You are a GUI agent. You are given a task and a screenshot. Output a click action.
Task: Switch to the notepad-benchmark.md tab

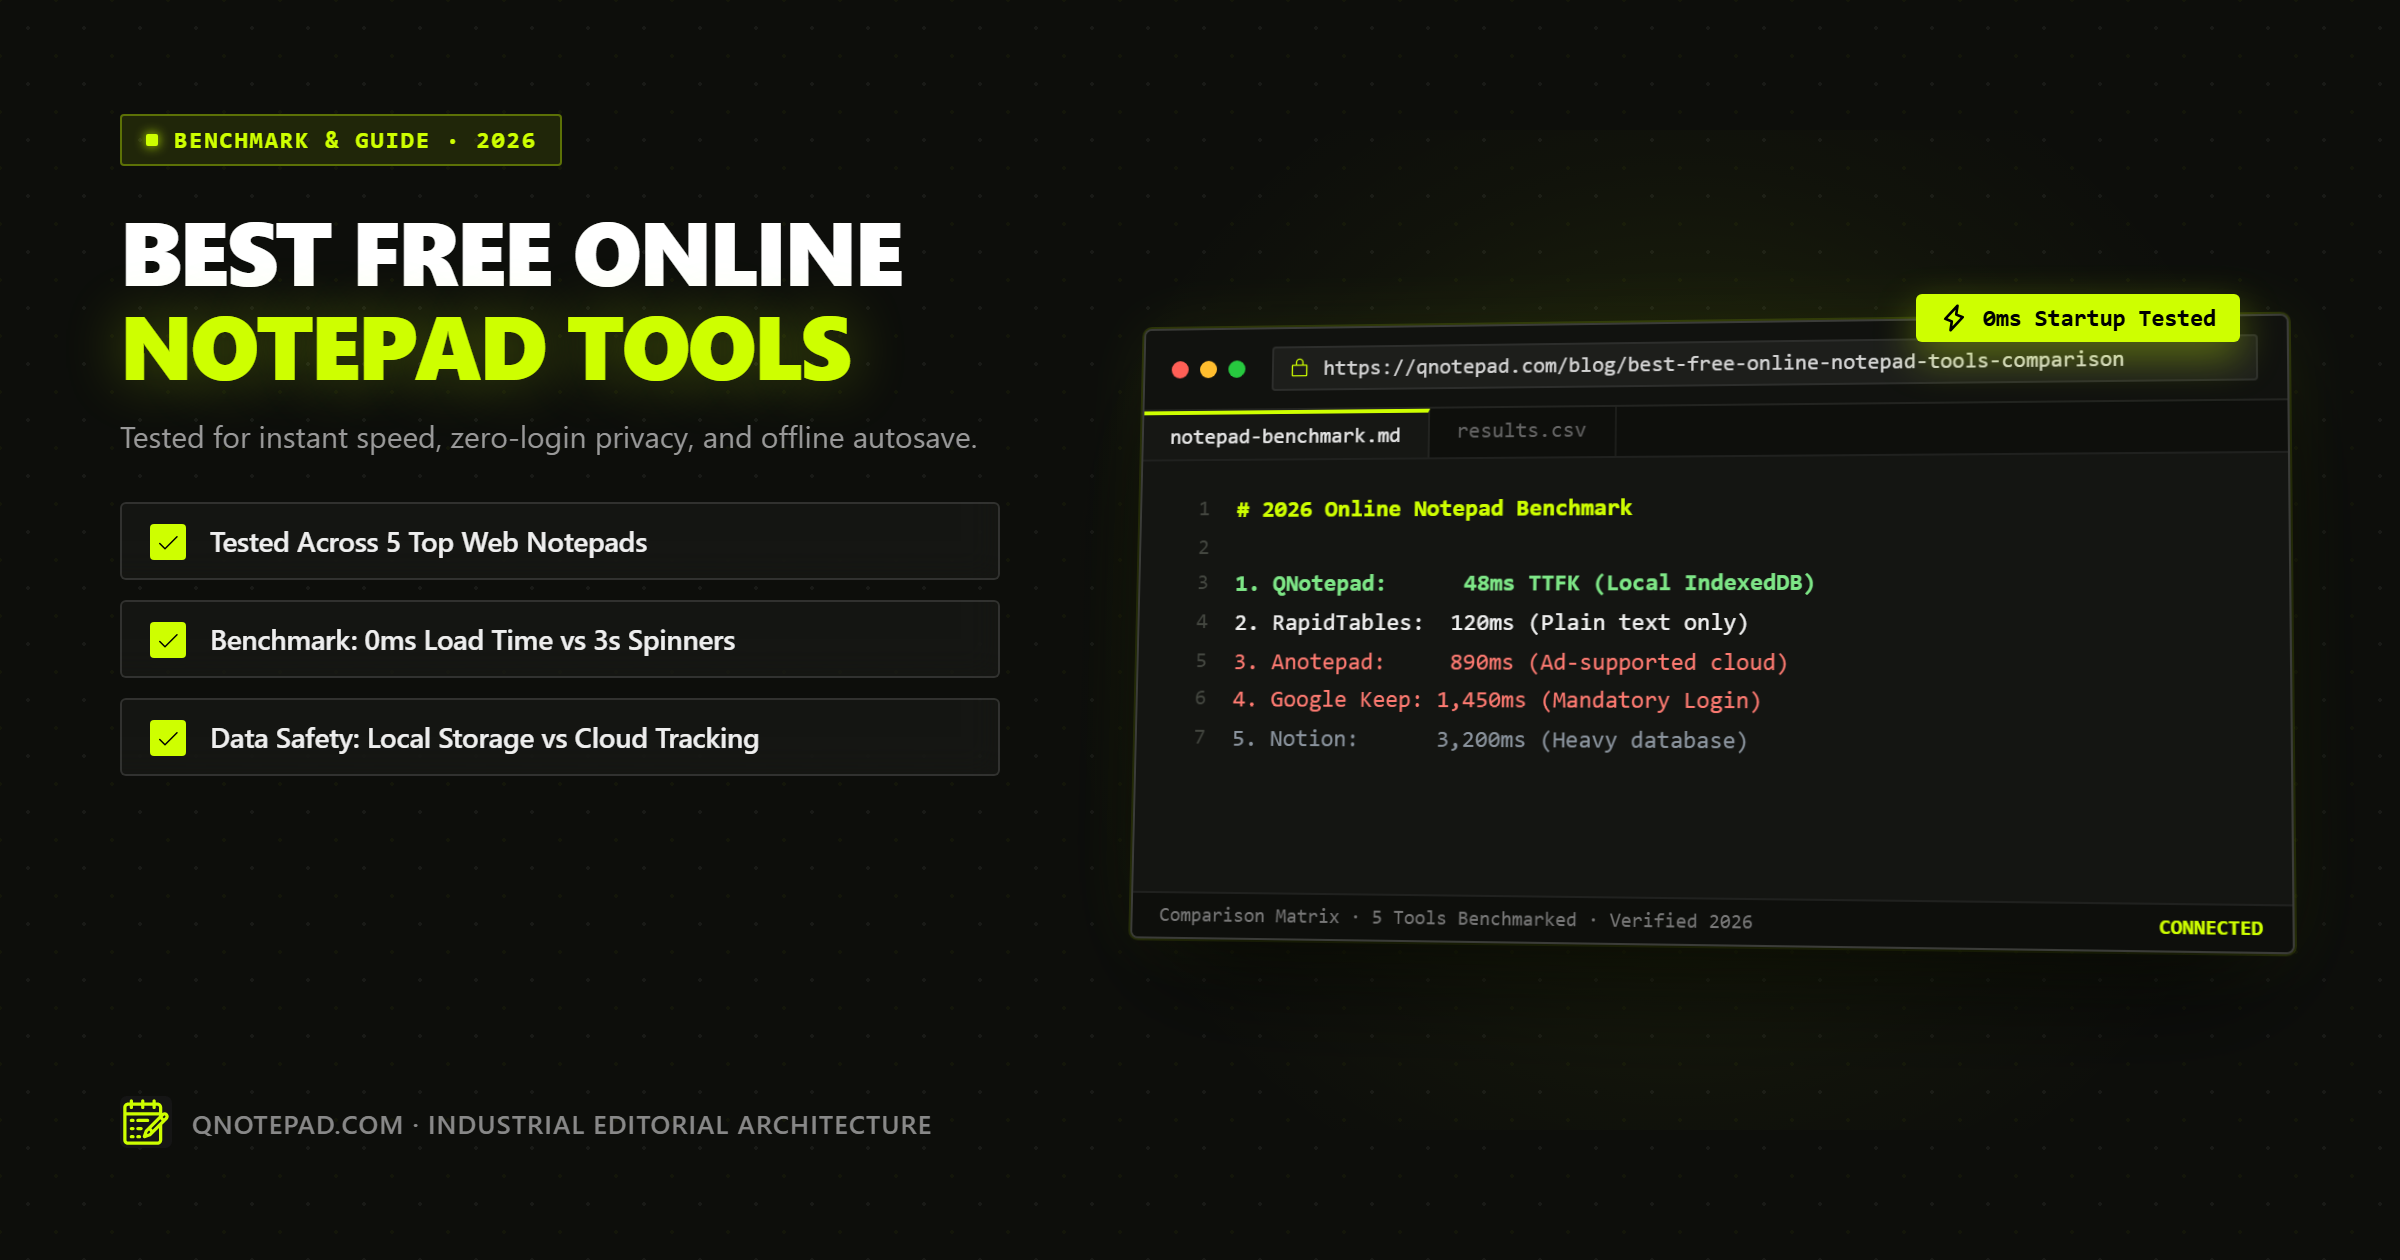pyautogui.click(x=1286, y=435)
